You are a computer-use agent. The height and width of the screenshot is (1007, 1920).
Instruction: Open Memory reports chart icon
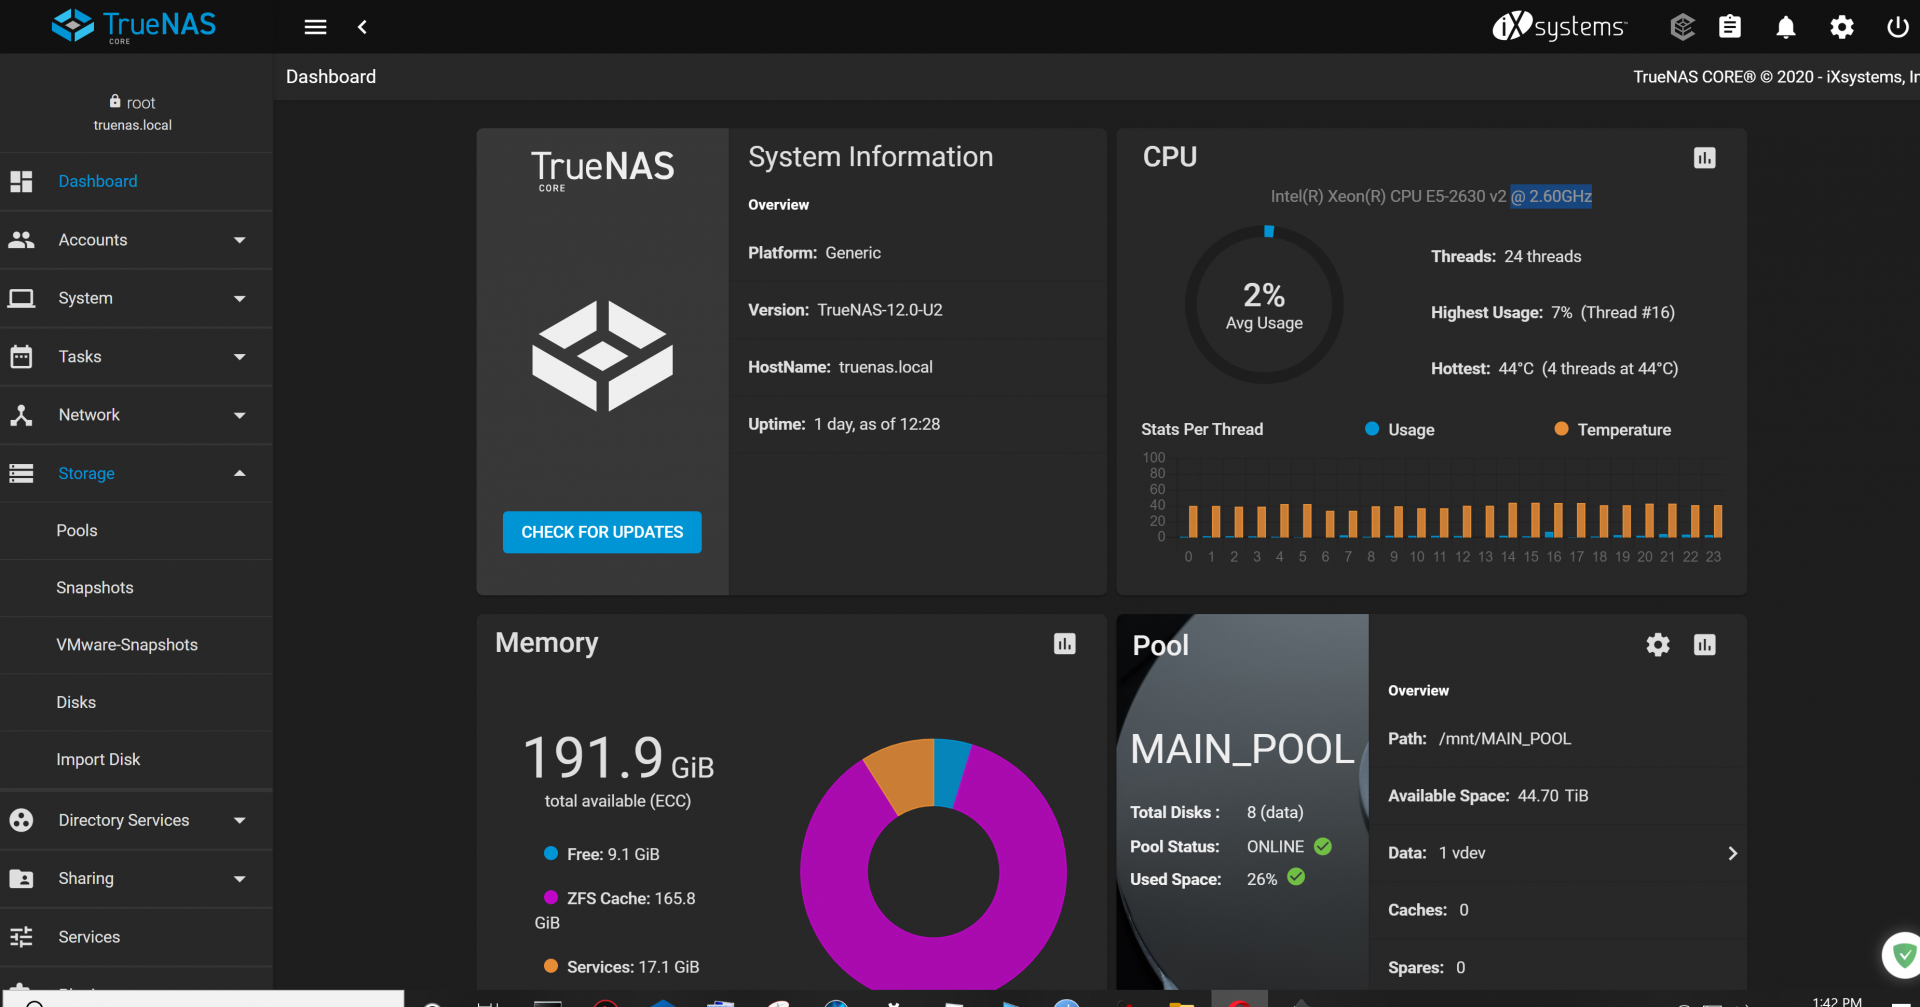(x=1065, y=644)
